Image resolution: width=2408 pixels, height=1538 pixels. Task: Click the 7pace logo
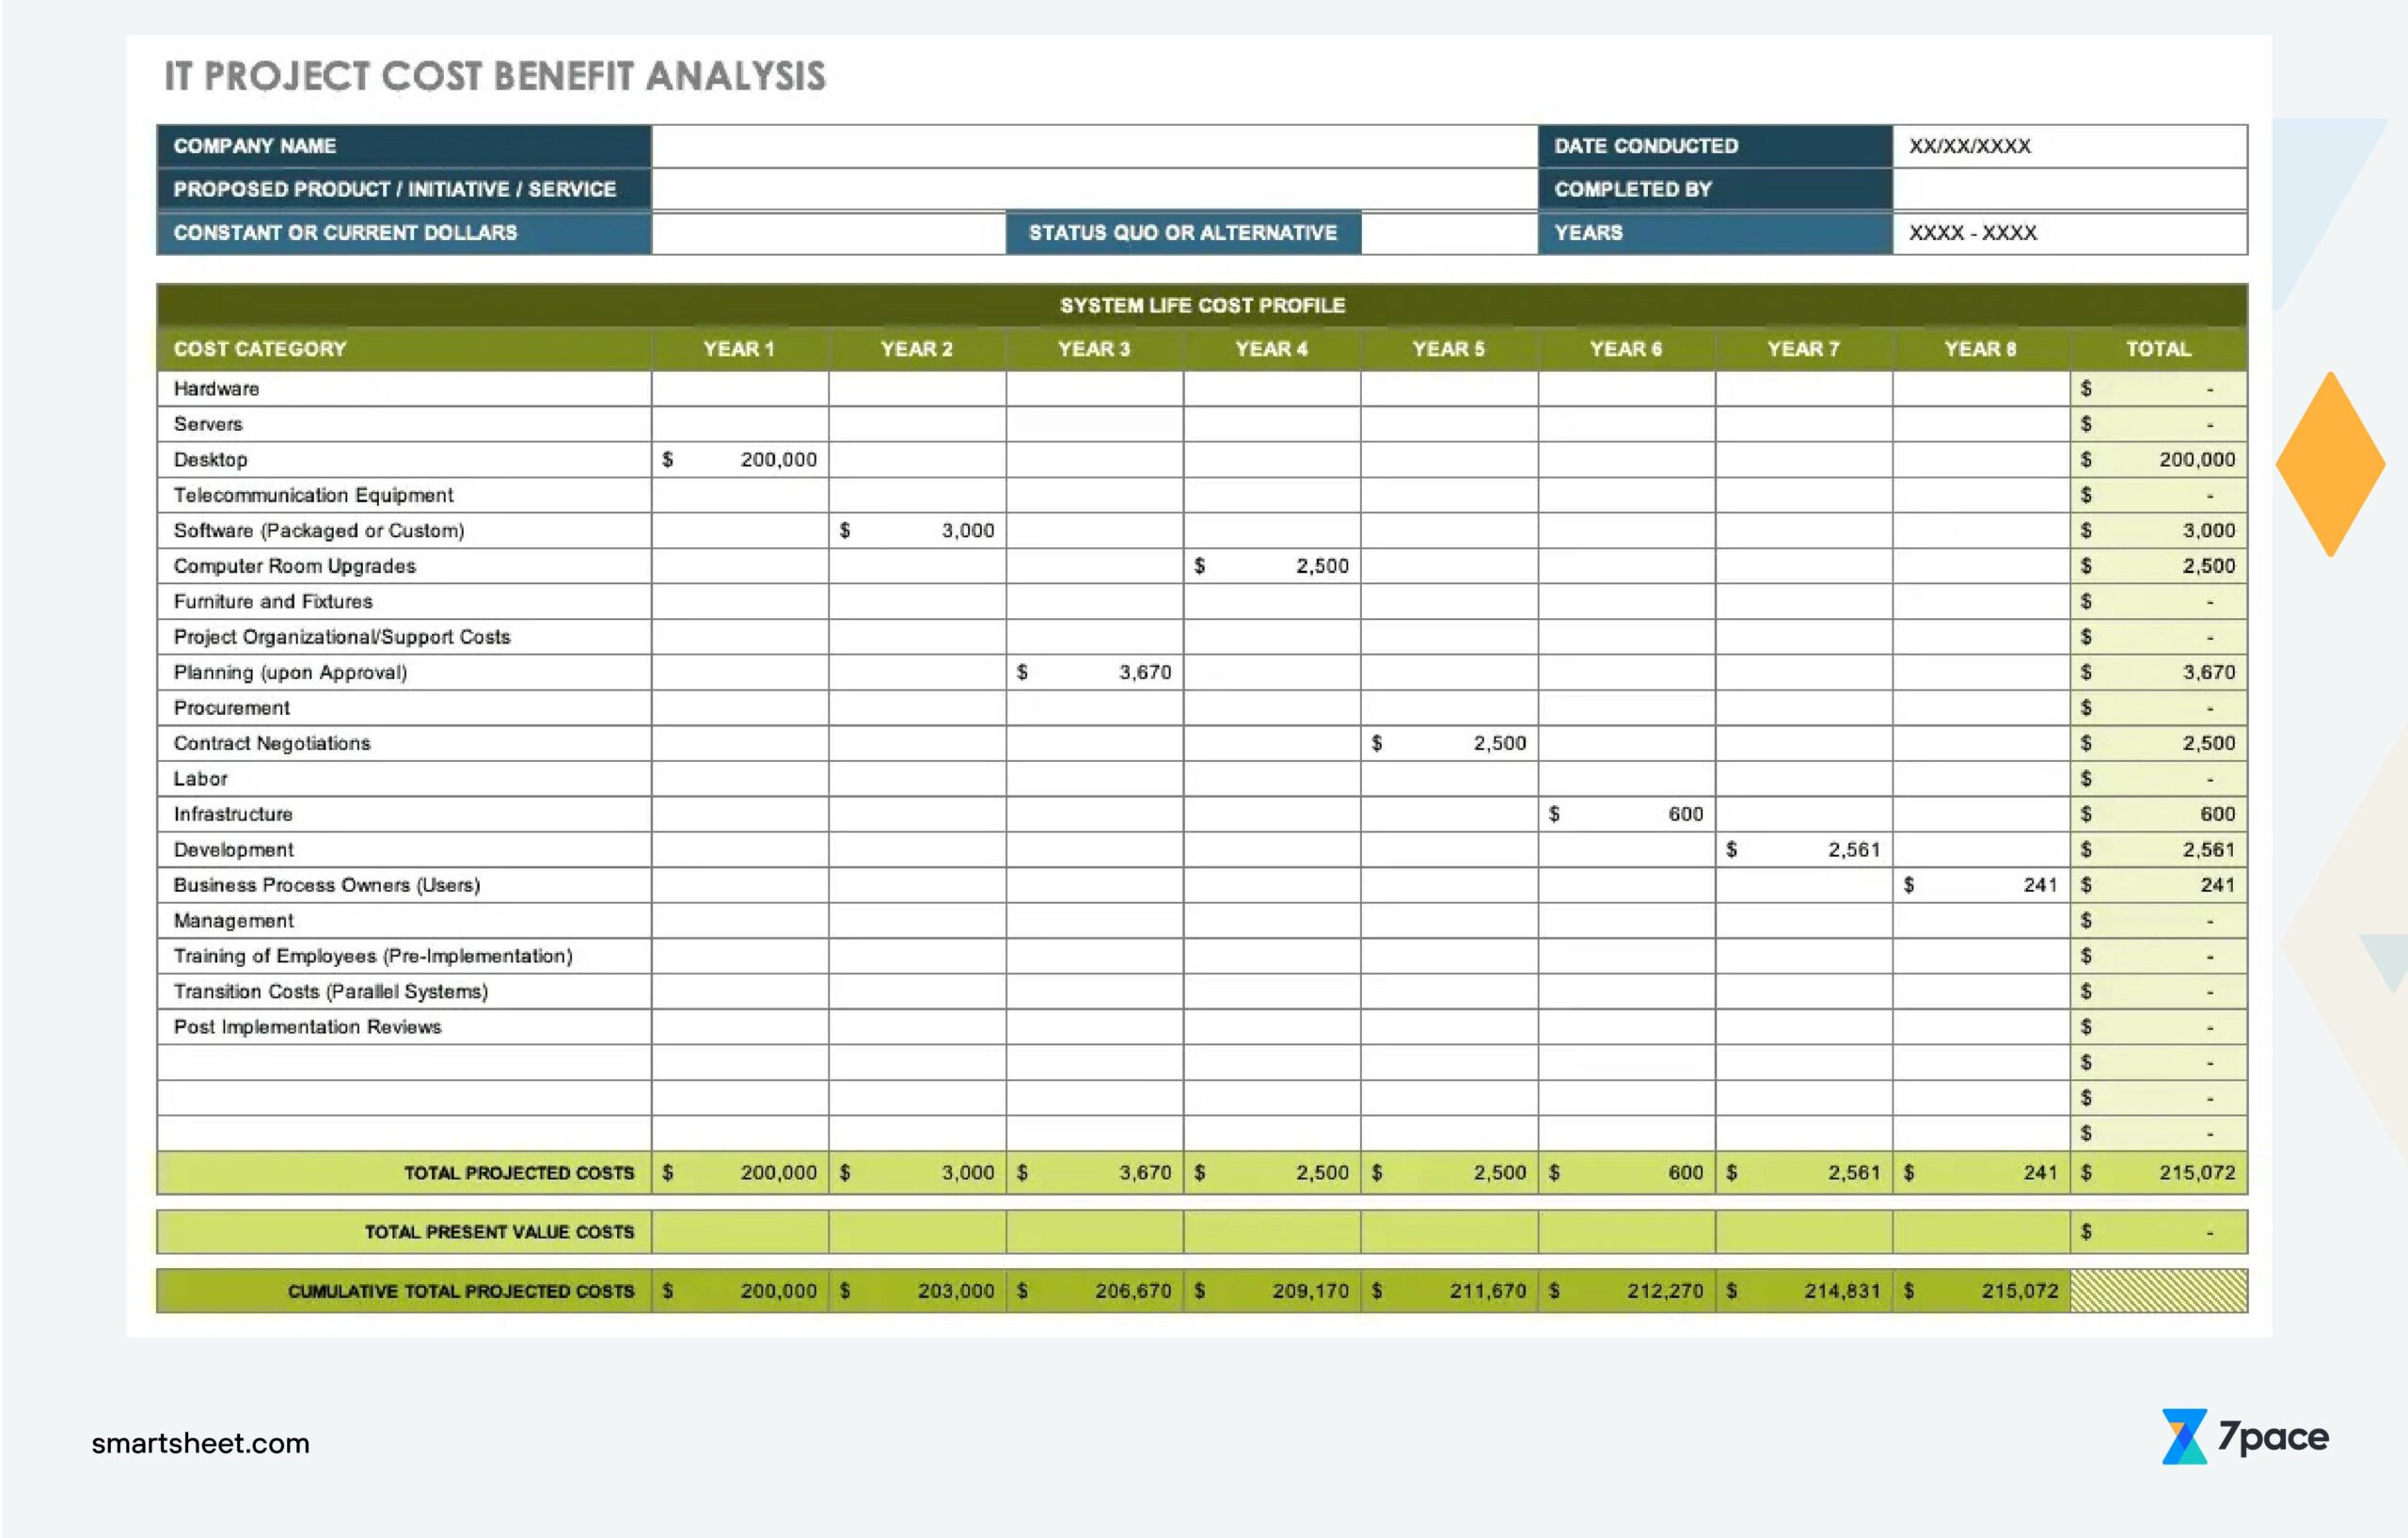(x=2245, y=1437)
